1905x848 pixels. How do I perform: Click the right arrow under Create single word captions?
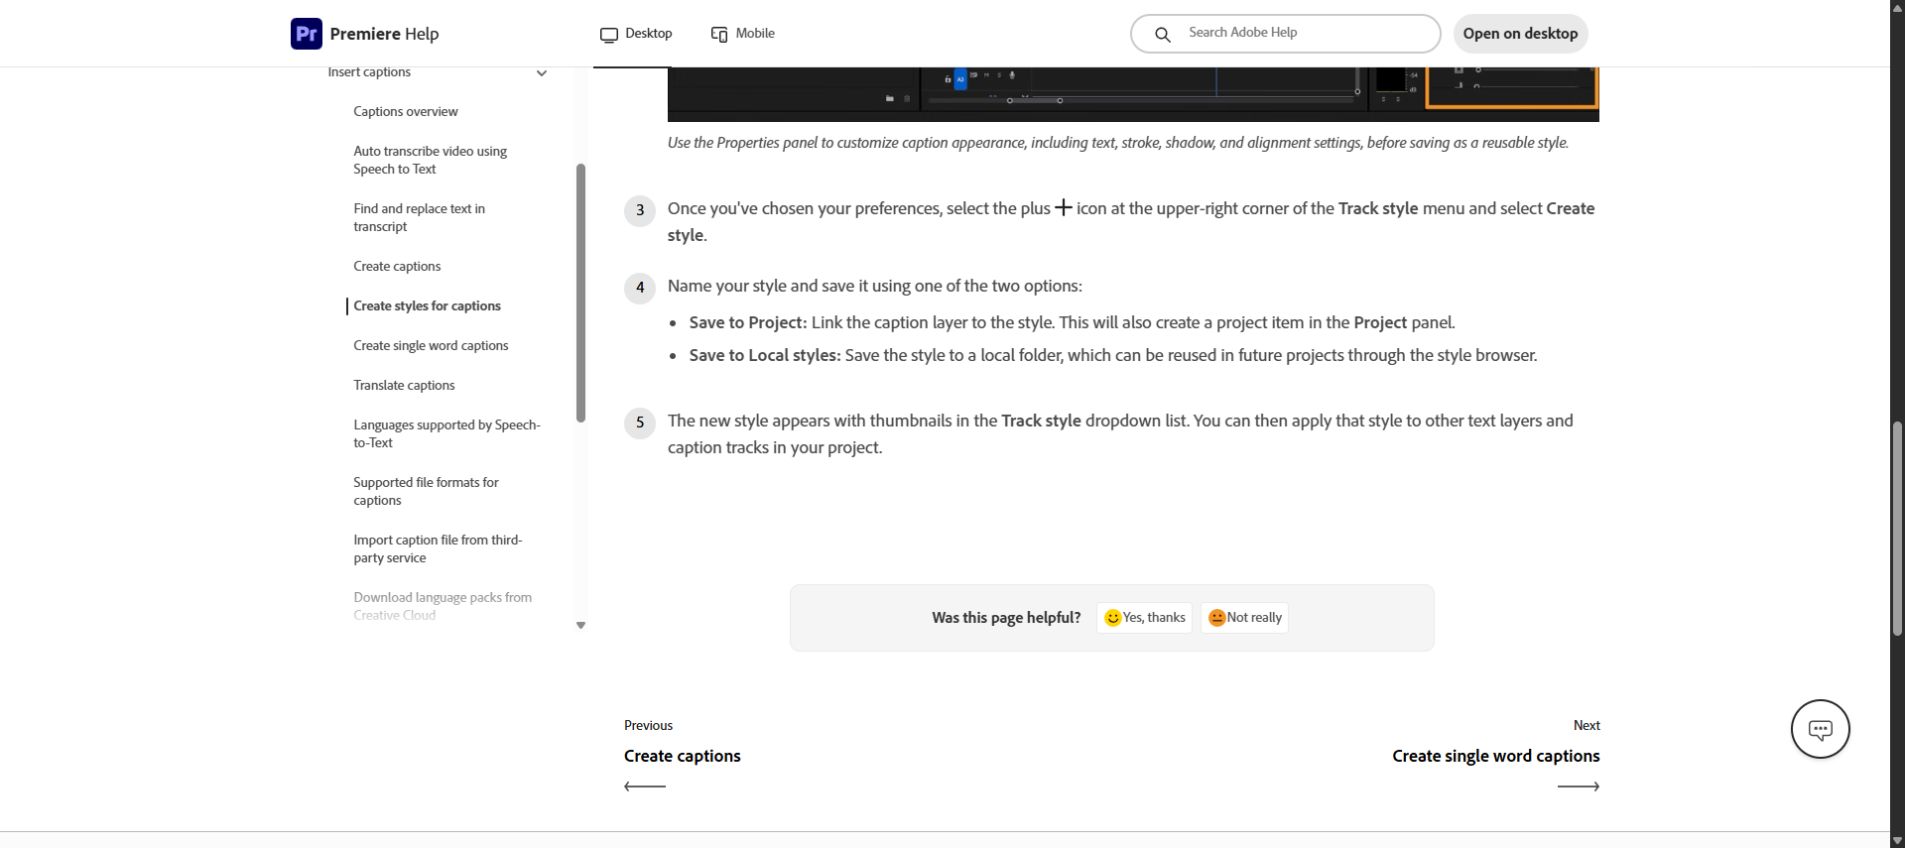click(1578, 786)
